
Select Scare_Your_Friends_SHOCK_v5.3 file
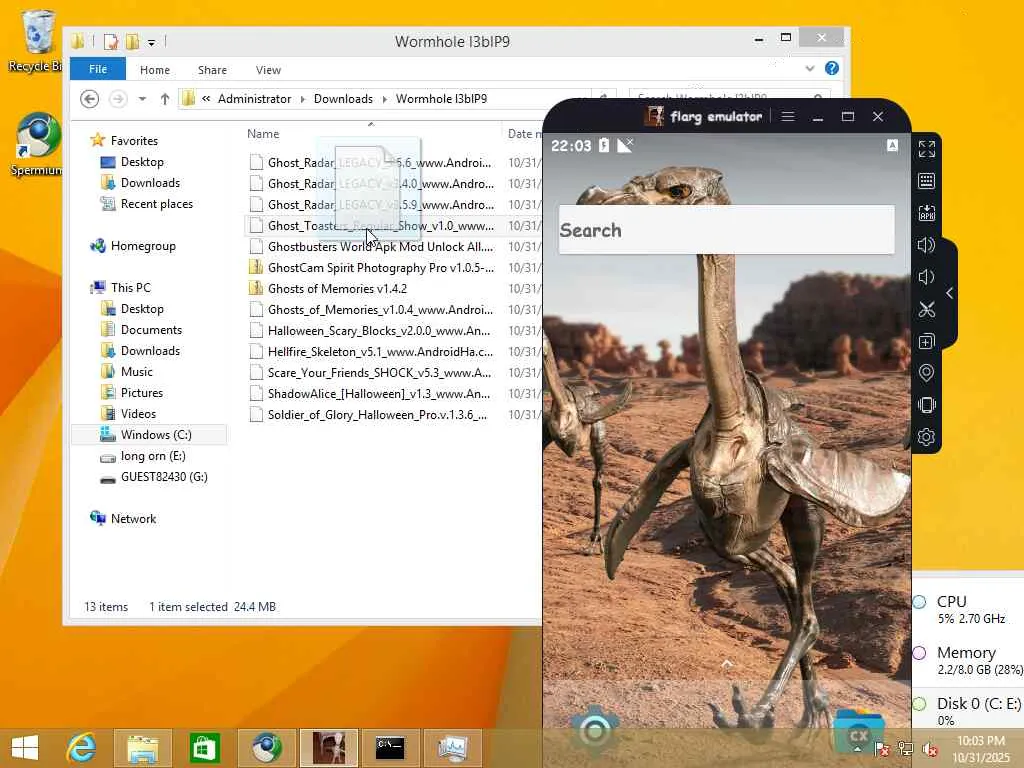point(378,372)
